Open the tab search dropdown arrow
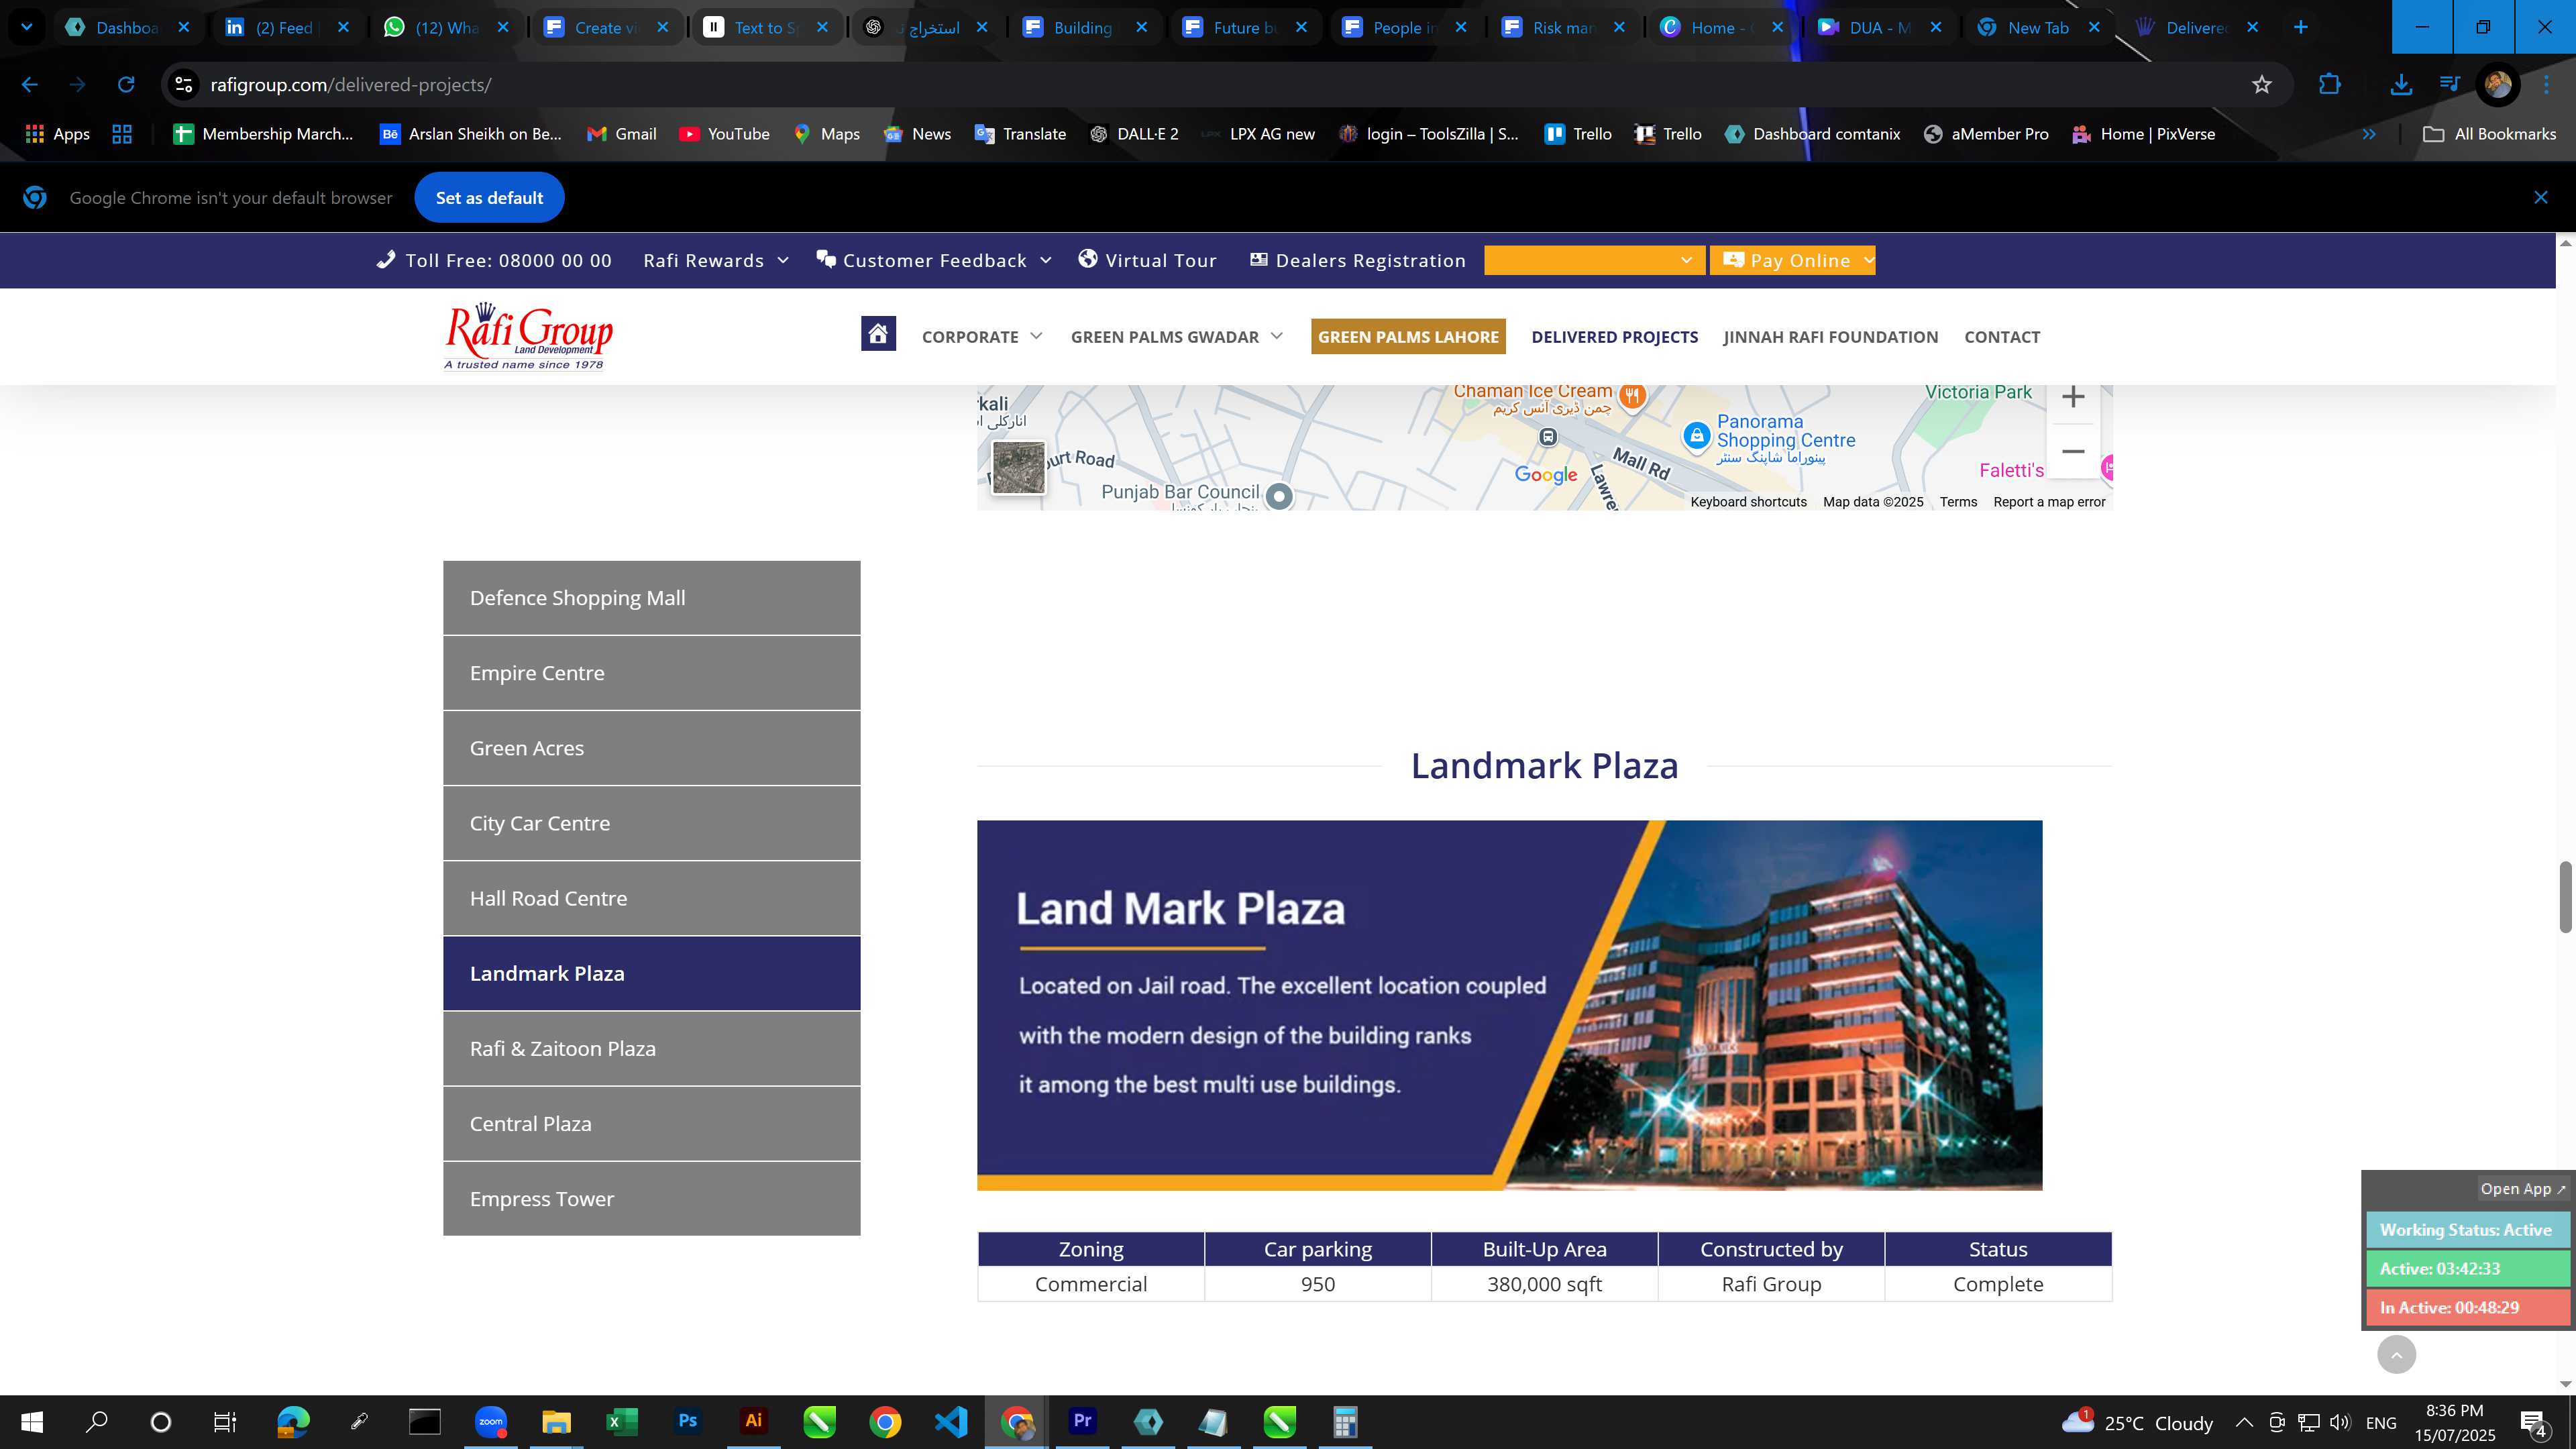This screenshot has height=1449, width=2576. [x=27, y=27]
